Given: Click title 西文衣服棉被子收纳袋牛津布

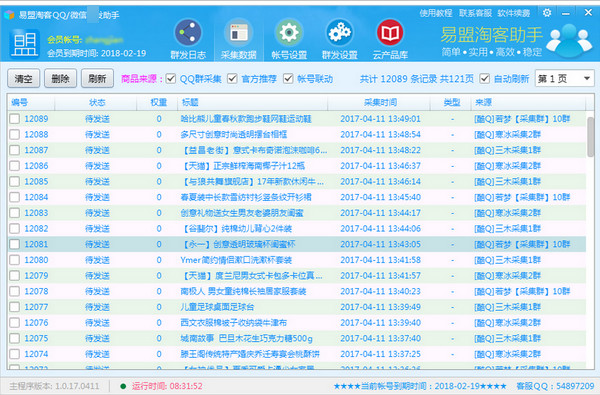Looking at the screenshot, I should click(233, 323).
